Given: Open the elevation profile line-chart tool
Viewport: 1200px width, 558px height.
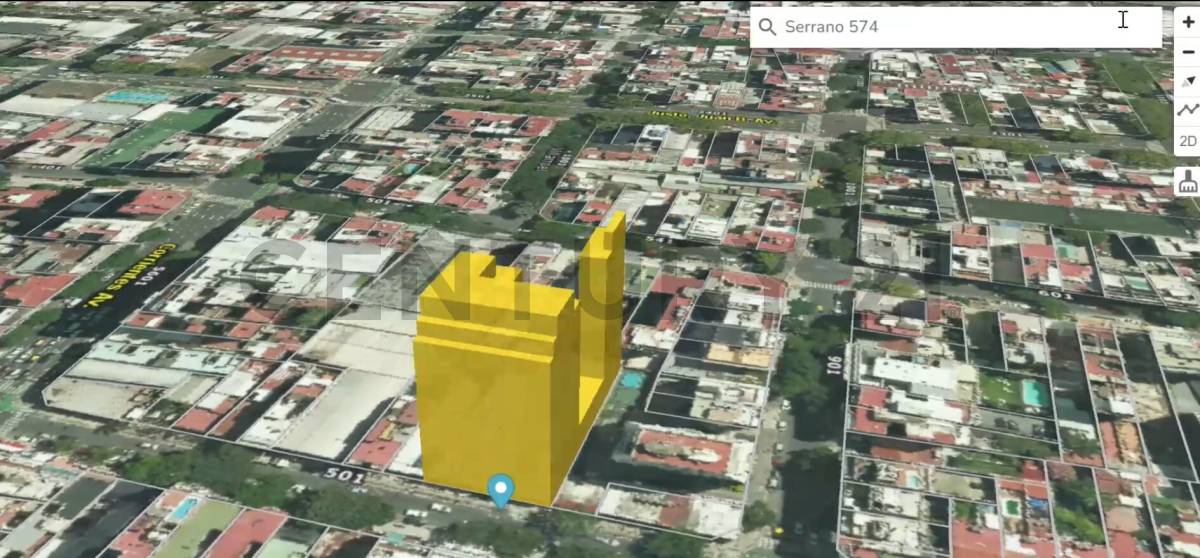Looking at the screenshot, I should coord(1187,110).
